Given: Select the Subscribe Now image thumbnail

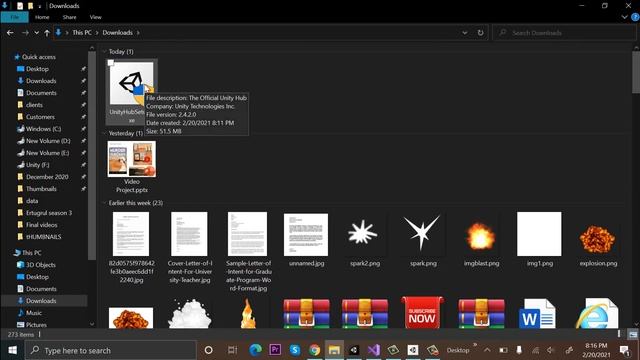Looking at the screenshot, I should 422,313.
